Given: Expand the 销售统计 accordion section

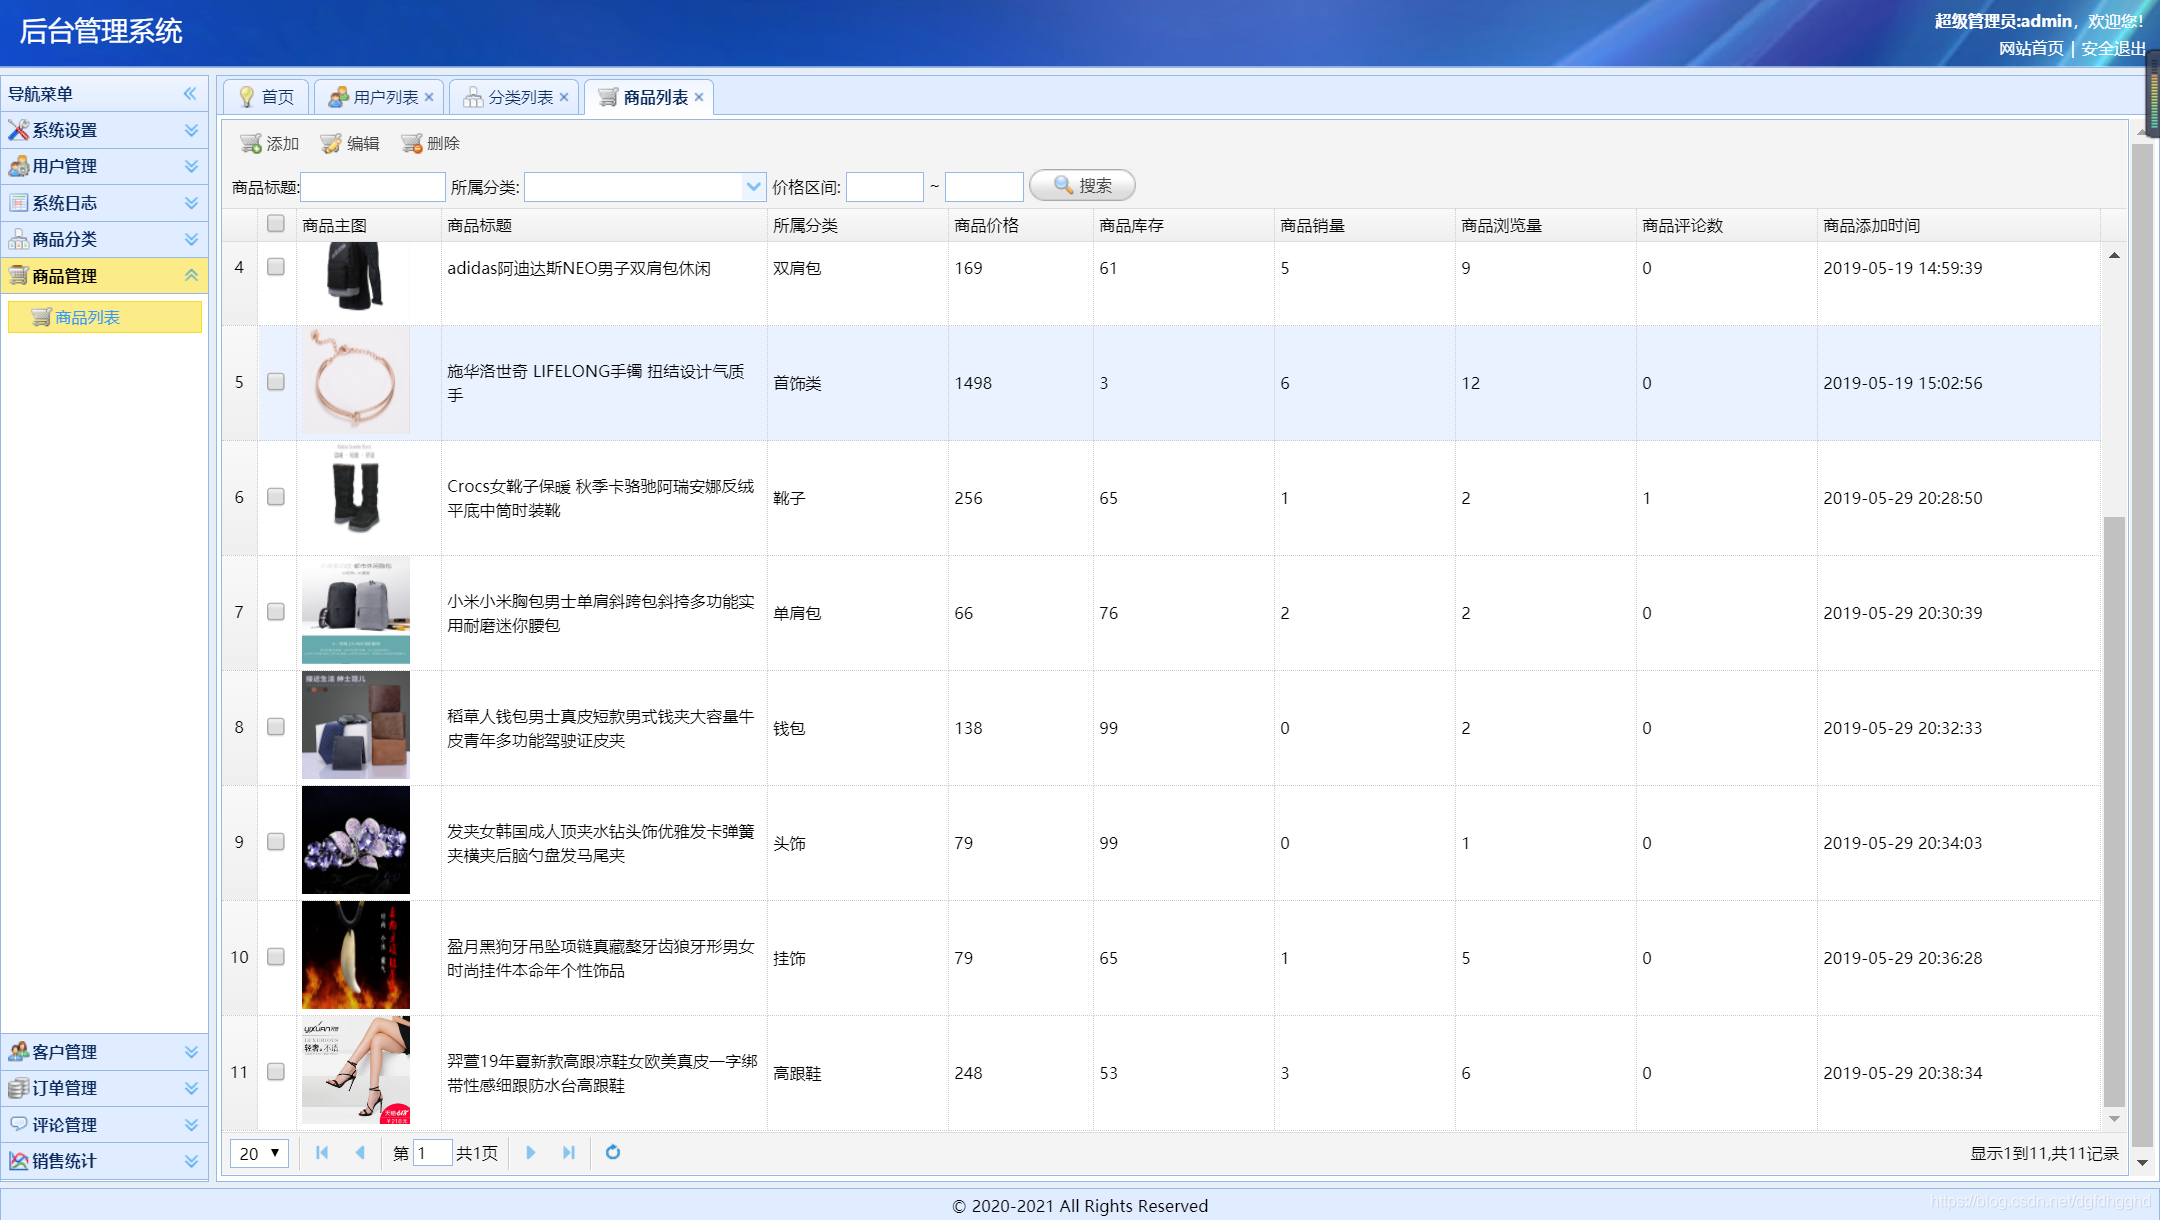Looking at the screenshot, I should pyautogui.click(x=191, y=1161).
